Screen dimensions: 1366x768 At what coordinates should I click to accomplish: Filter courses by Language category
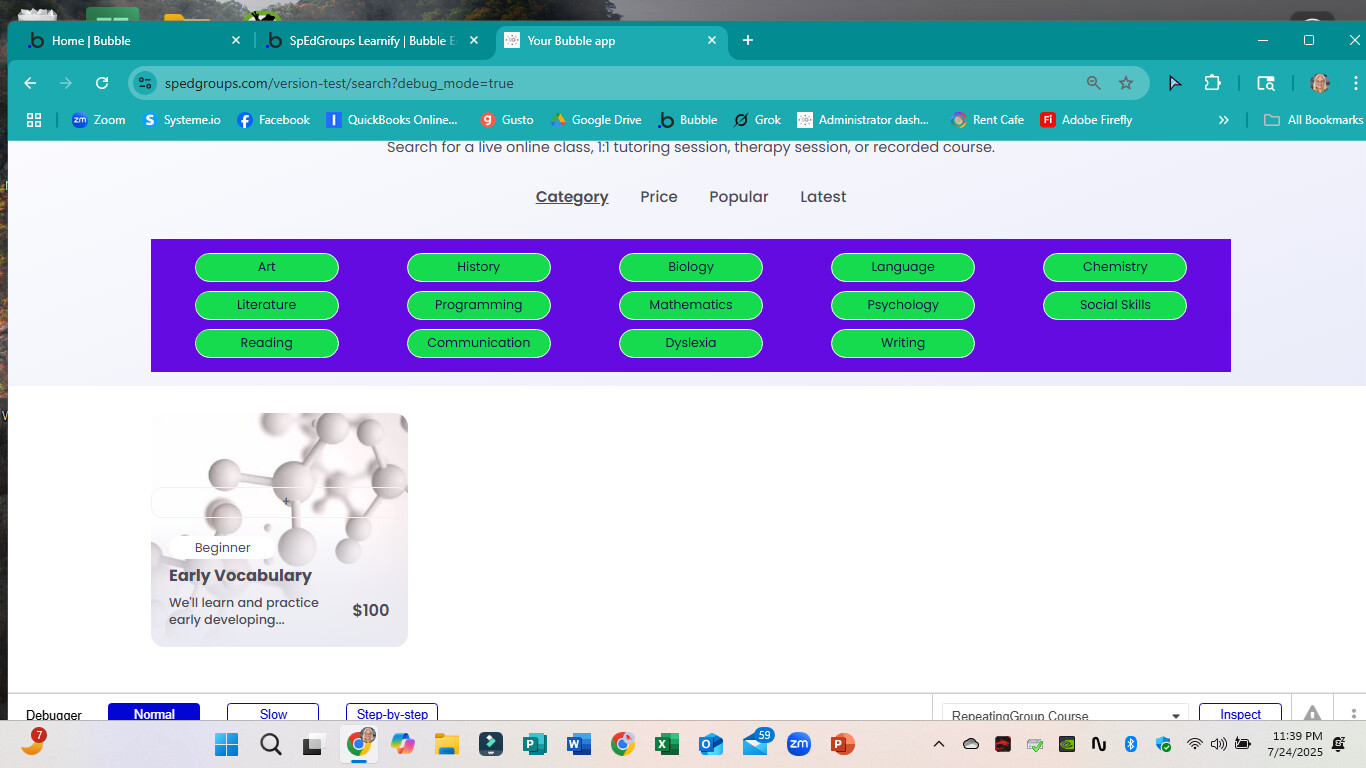903,267
